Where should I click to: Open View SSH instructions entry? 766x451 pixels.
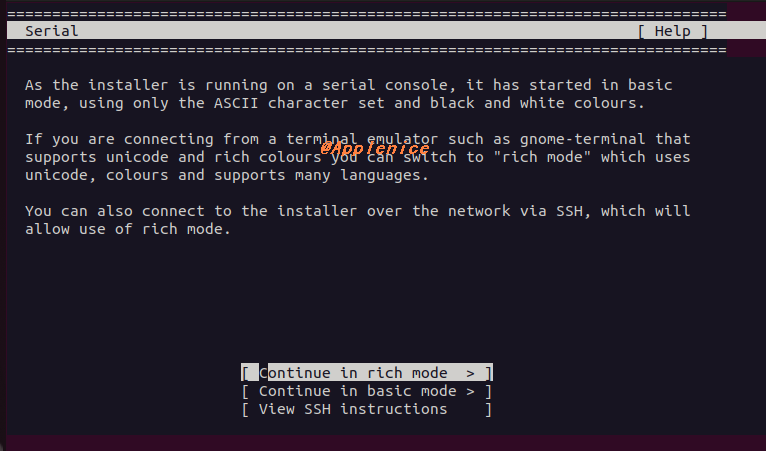(367, 409)
